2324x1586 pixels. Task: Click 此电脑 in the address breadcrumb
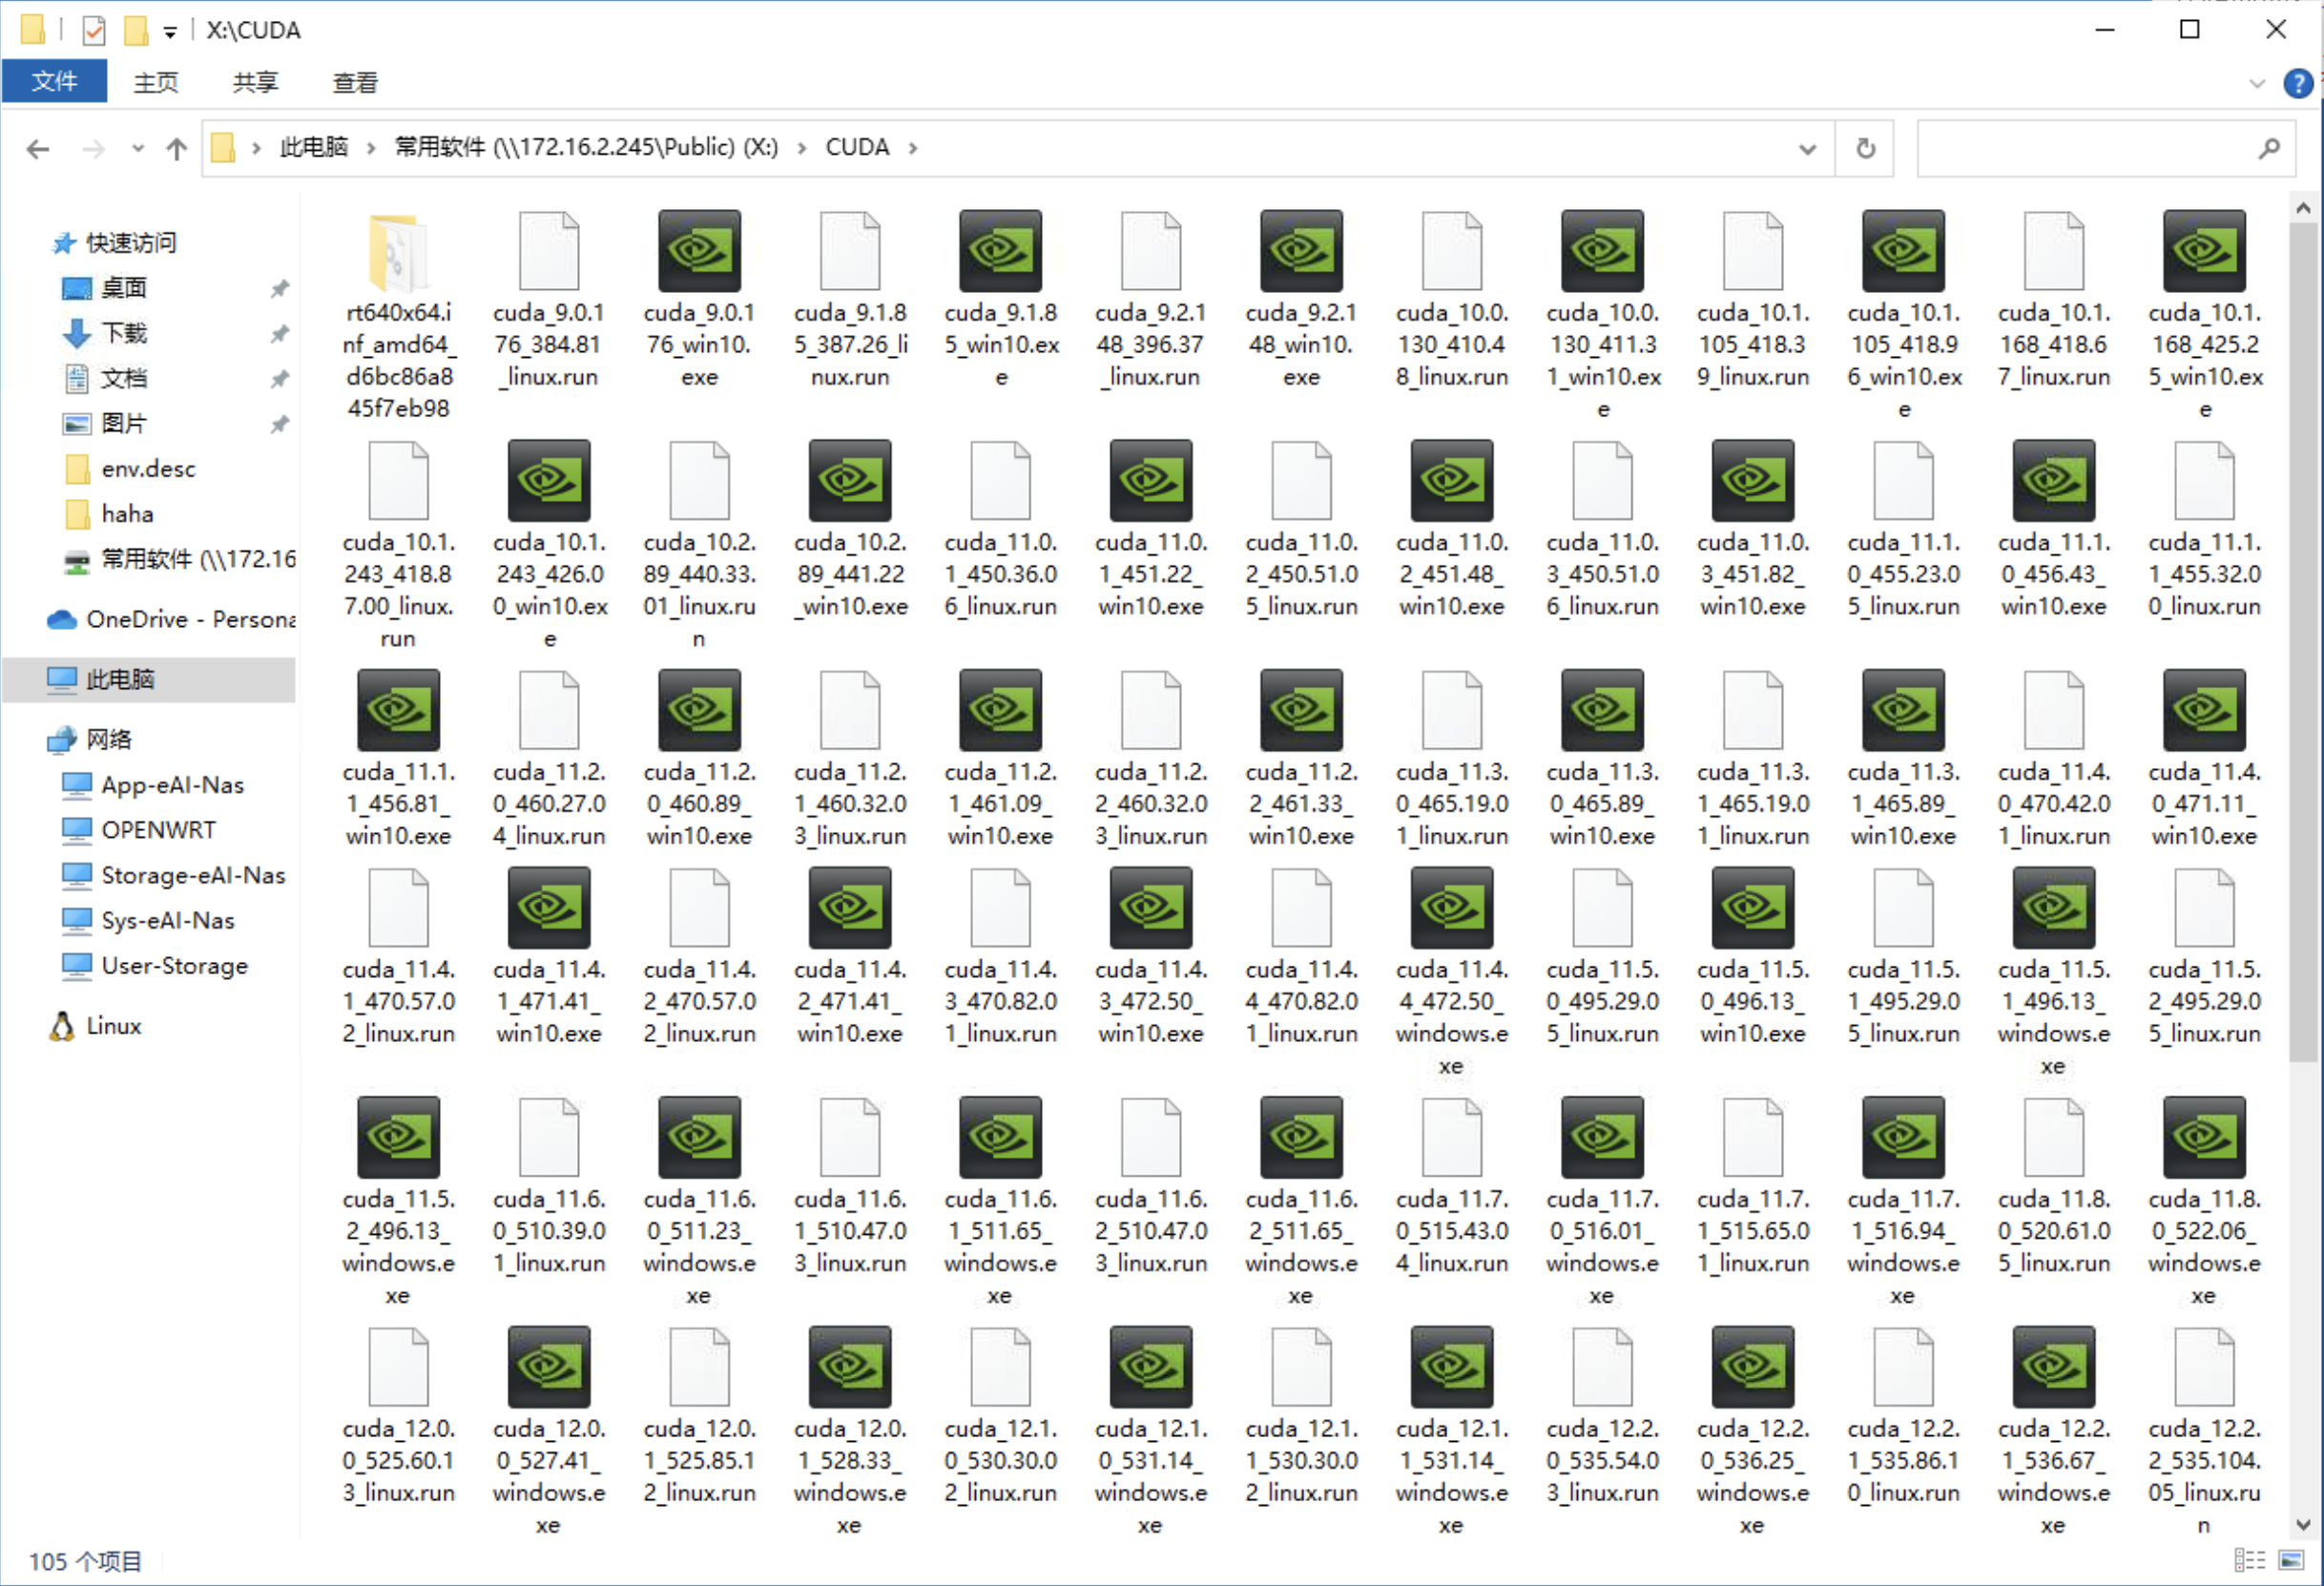click(314, 147)
